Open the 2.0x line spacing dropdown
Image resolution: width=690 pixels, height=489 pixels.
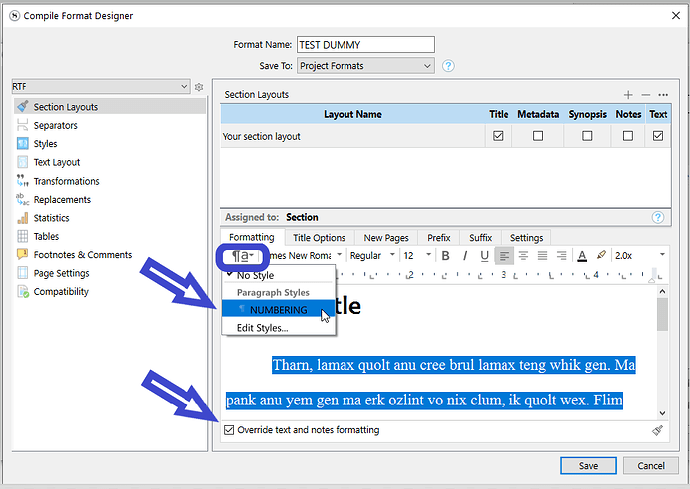click(x=640, y=256)
